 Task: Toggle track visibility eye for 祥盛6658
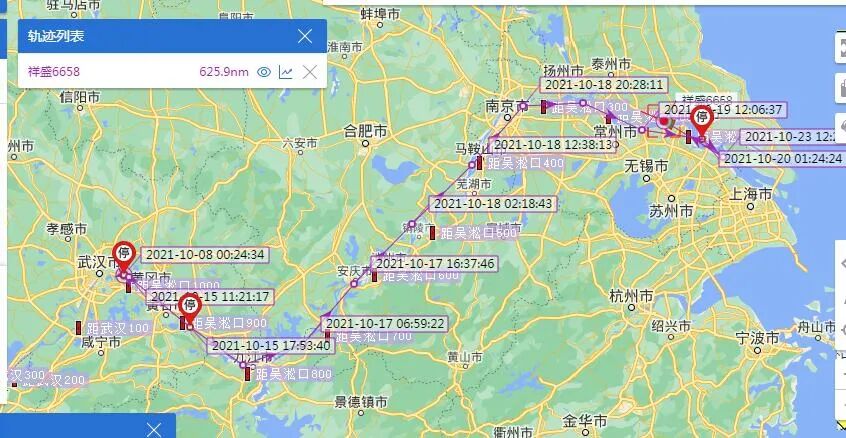[x=263, y=72]
